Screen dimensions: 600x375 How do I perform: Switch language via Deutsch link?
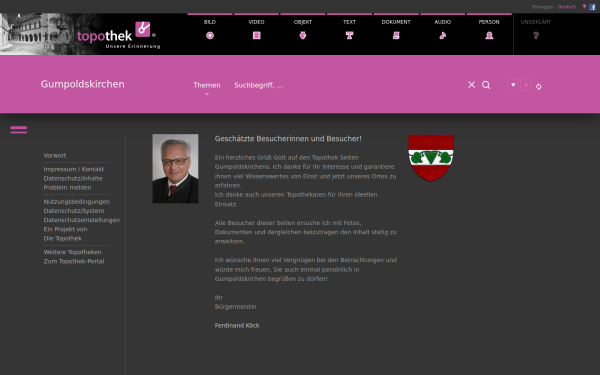(567, 7)
